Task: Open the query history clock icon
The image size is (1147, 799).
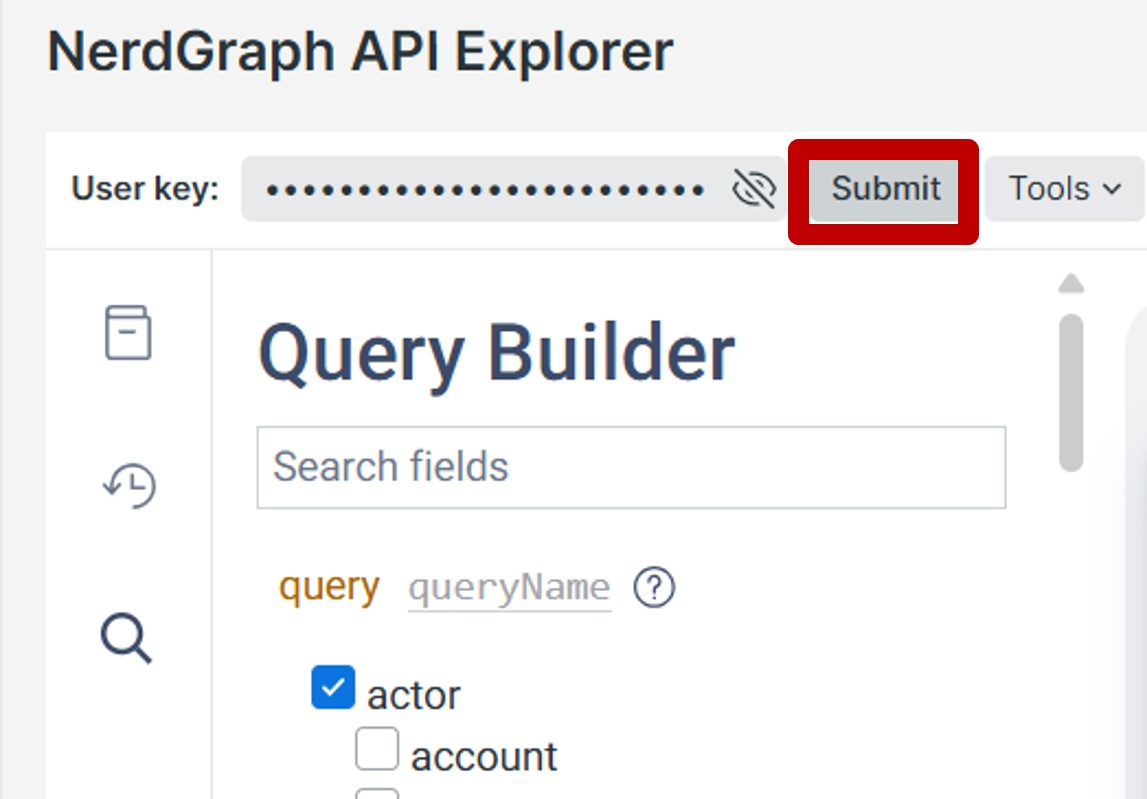Action: pyautogui.click(x=130, y=486)
